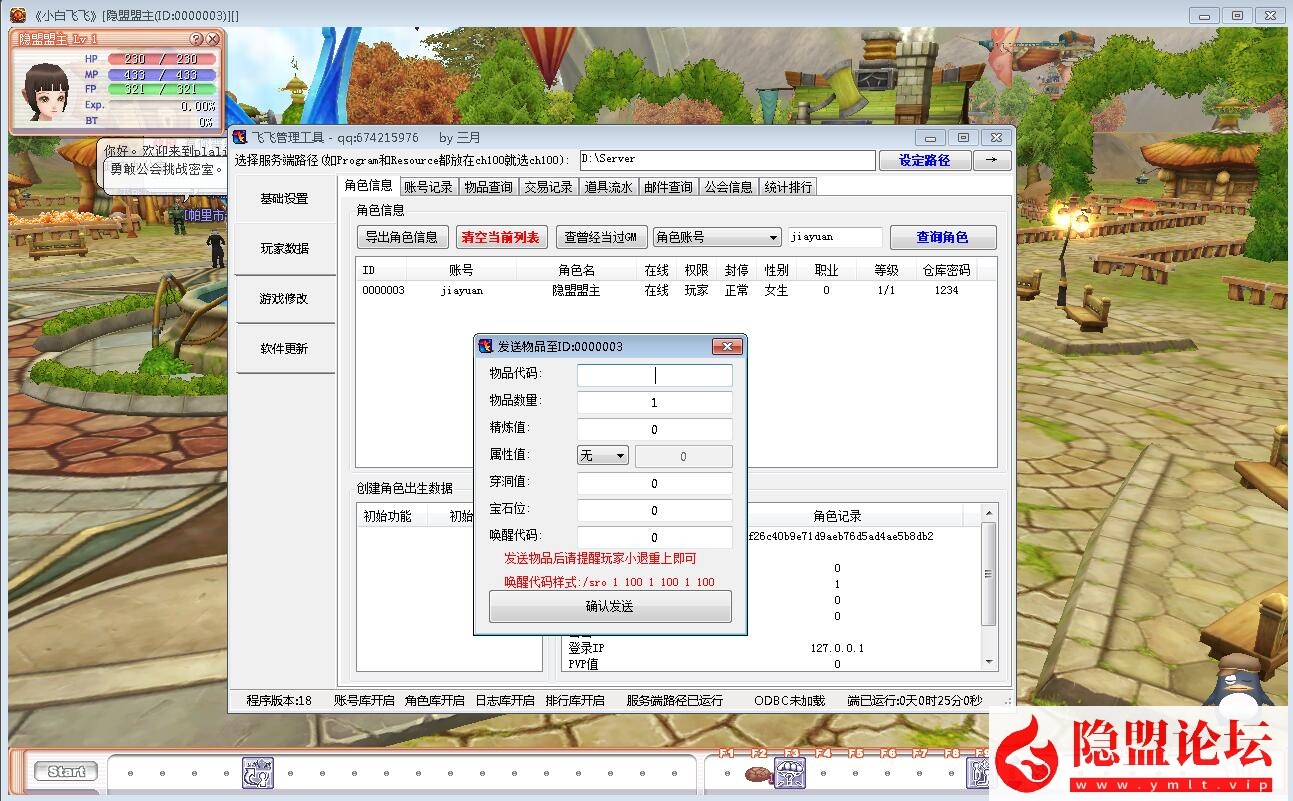Open the 属性值 dropdown showing 无

coord(602,456)
